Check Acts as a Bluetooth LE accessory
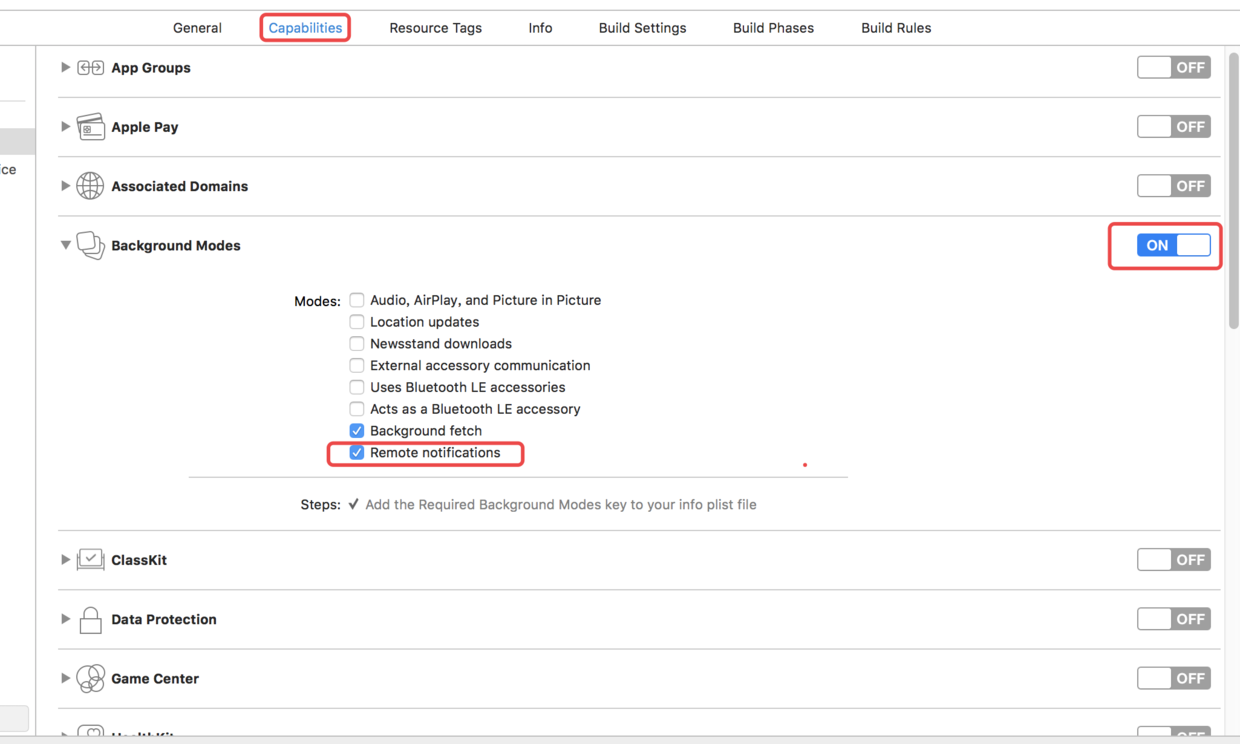The width and height of the screenshot is (1240, 744). (357, 409)
